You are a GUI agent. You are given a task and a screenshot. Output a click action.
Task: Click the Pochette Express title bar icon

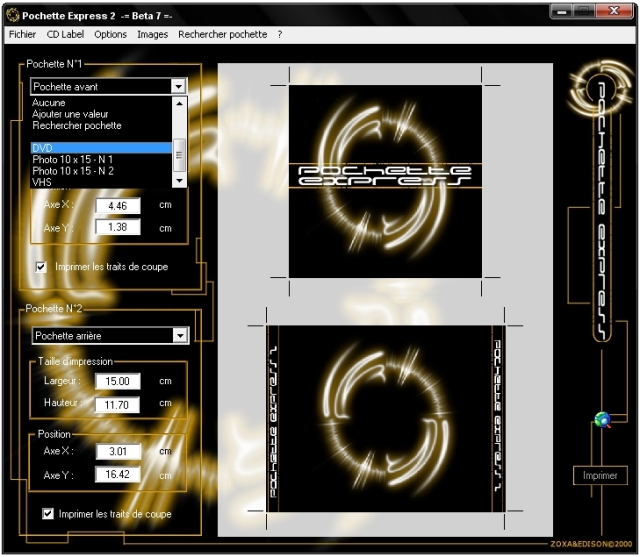[x=13, y=16]
